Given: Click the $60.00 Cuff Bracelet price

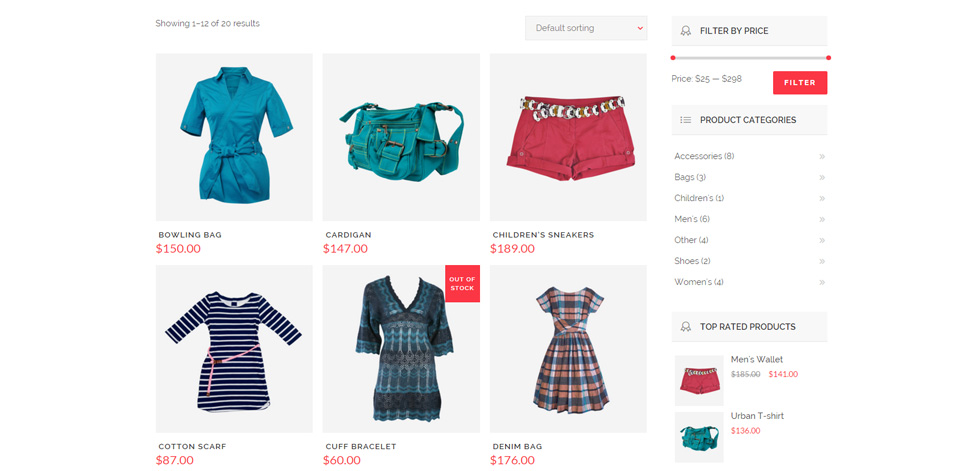Looking at the screenshot, I should coord(342,460).
